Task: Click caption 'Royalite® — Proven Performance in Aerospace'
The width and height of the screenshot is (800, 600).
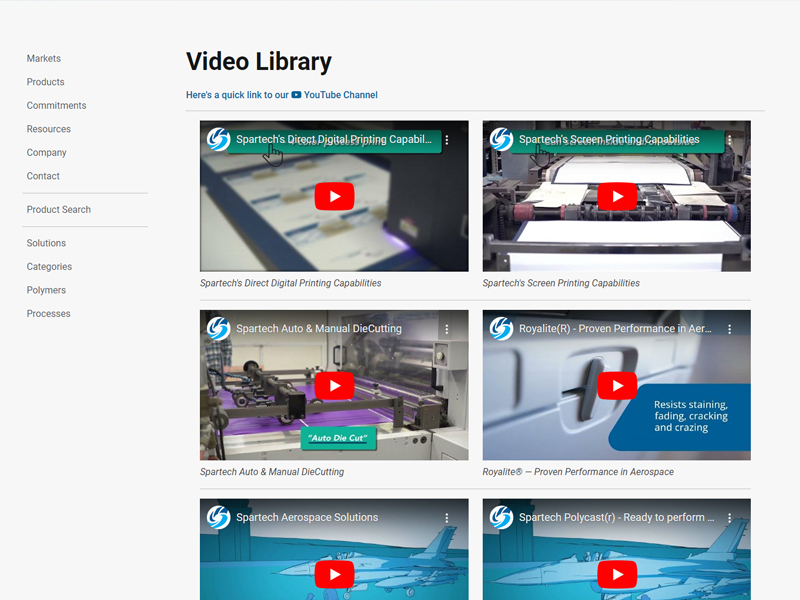Action: (578, 472)
